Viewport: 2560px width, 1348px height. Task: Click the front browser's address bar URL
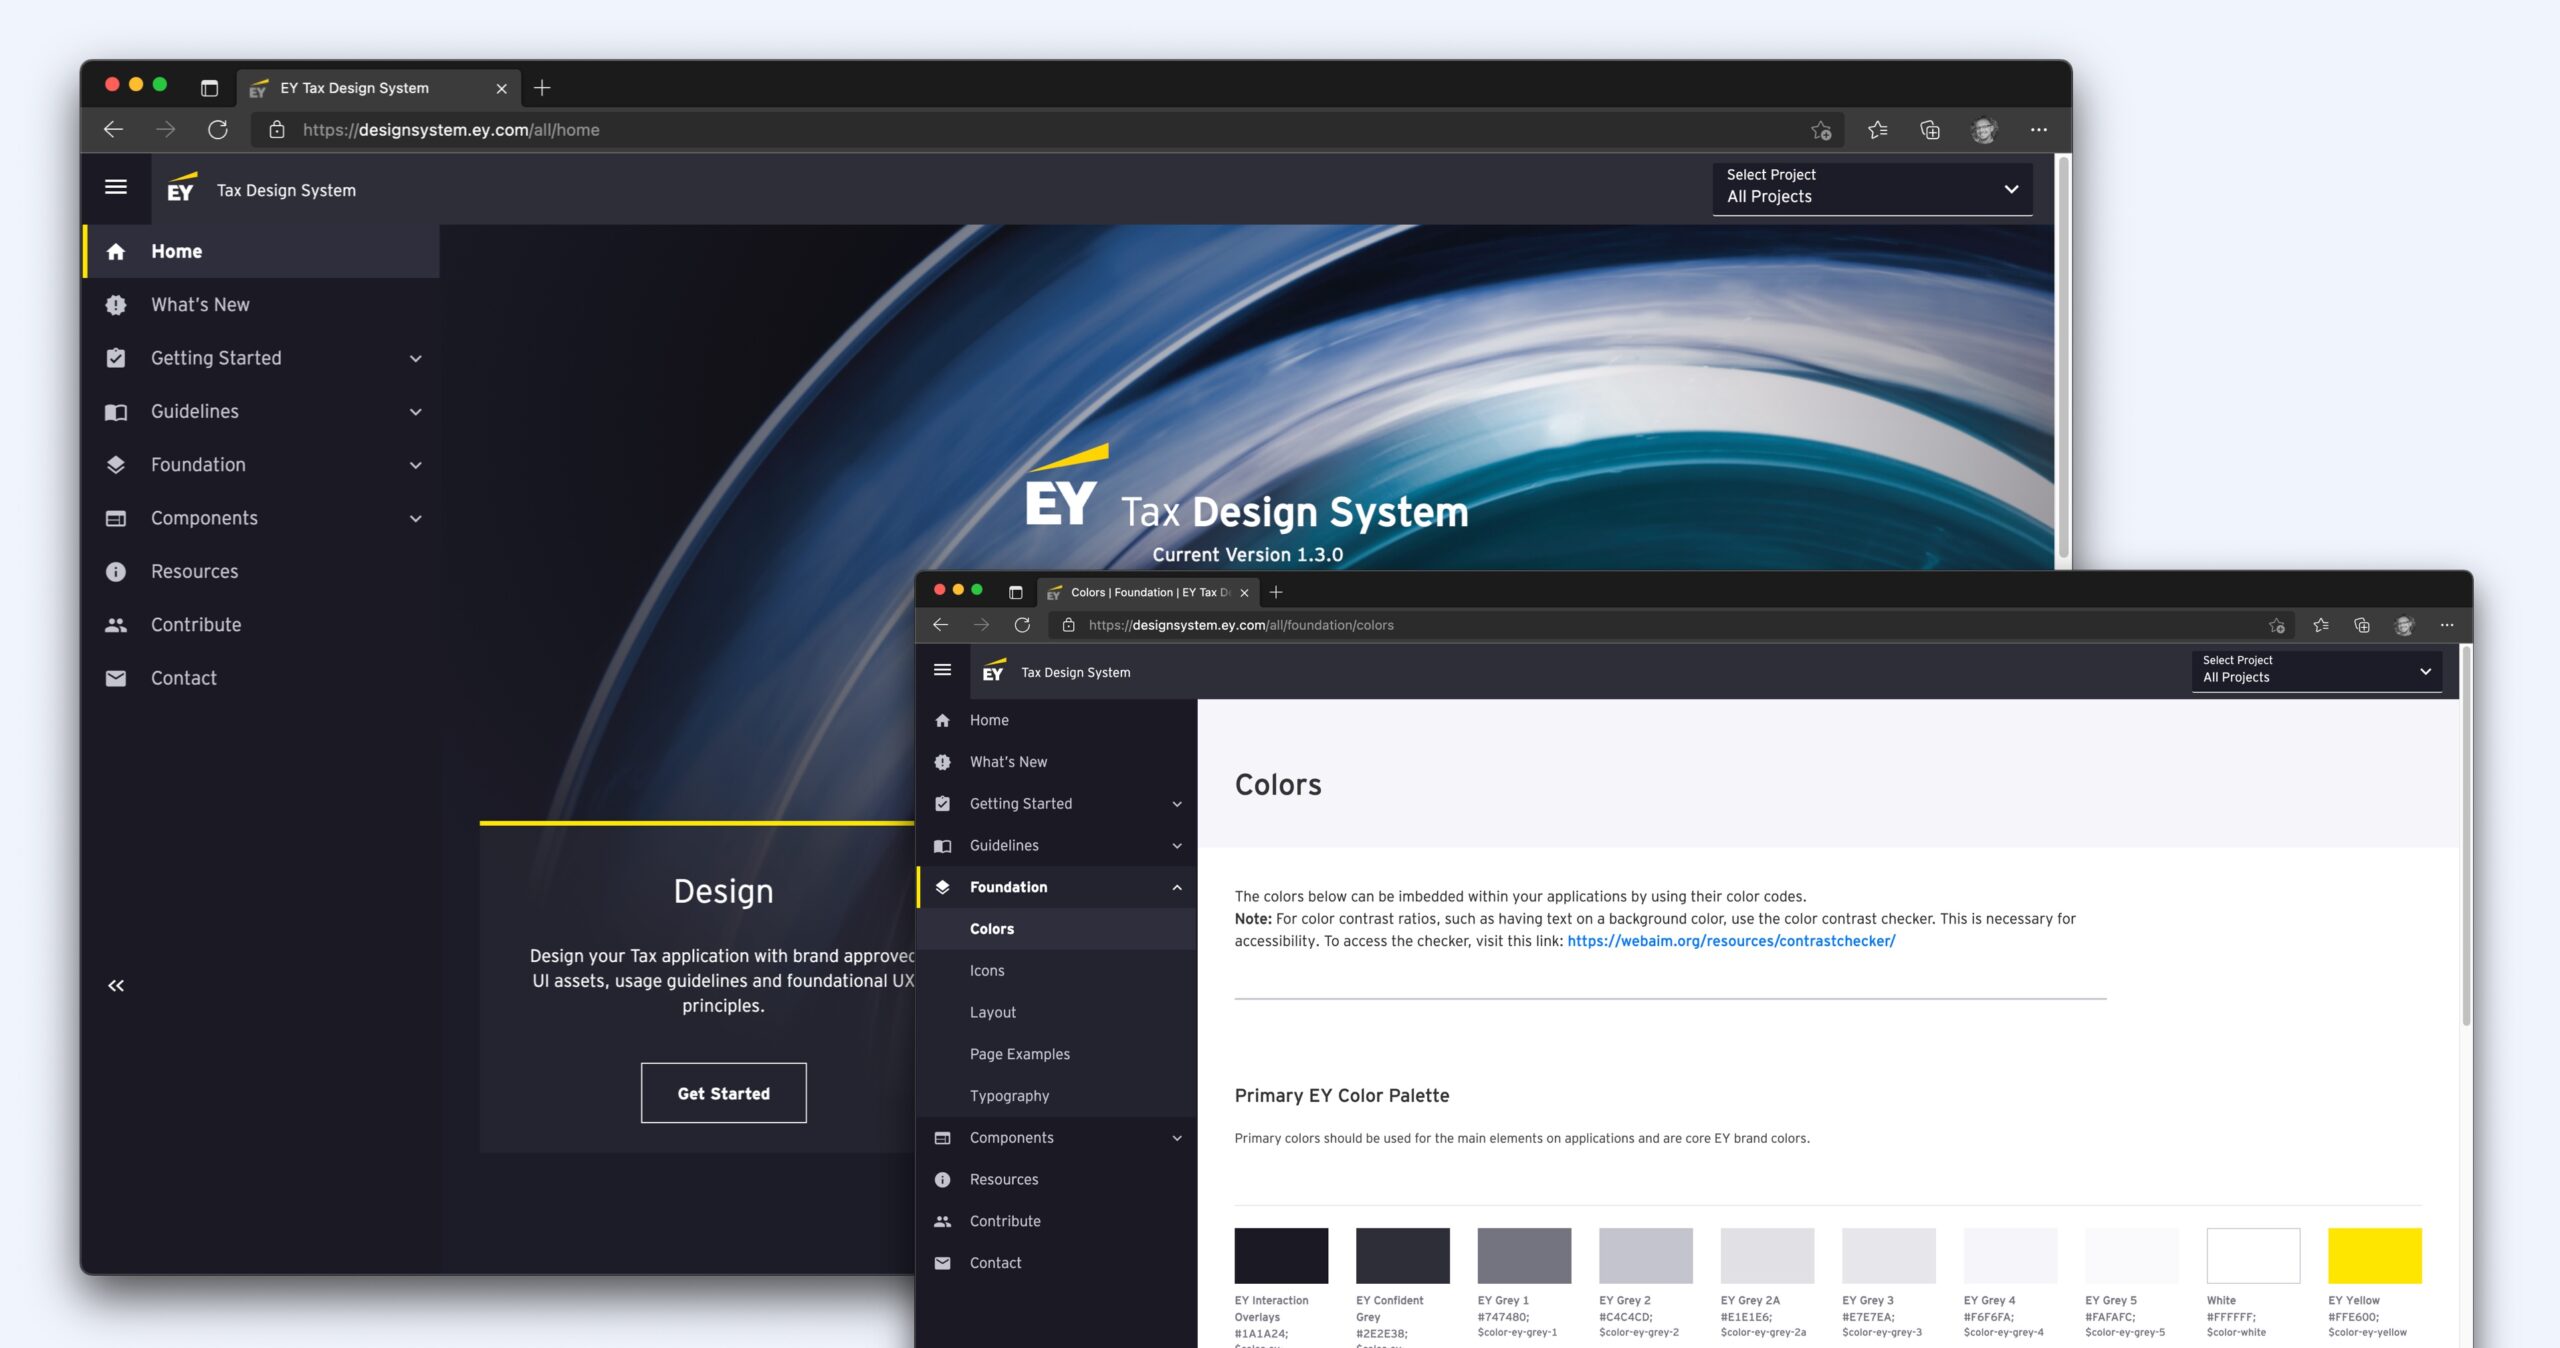click(x=1240, y=625)
